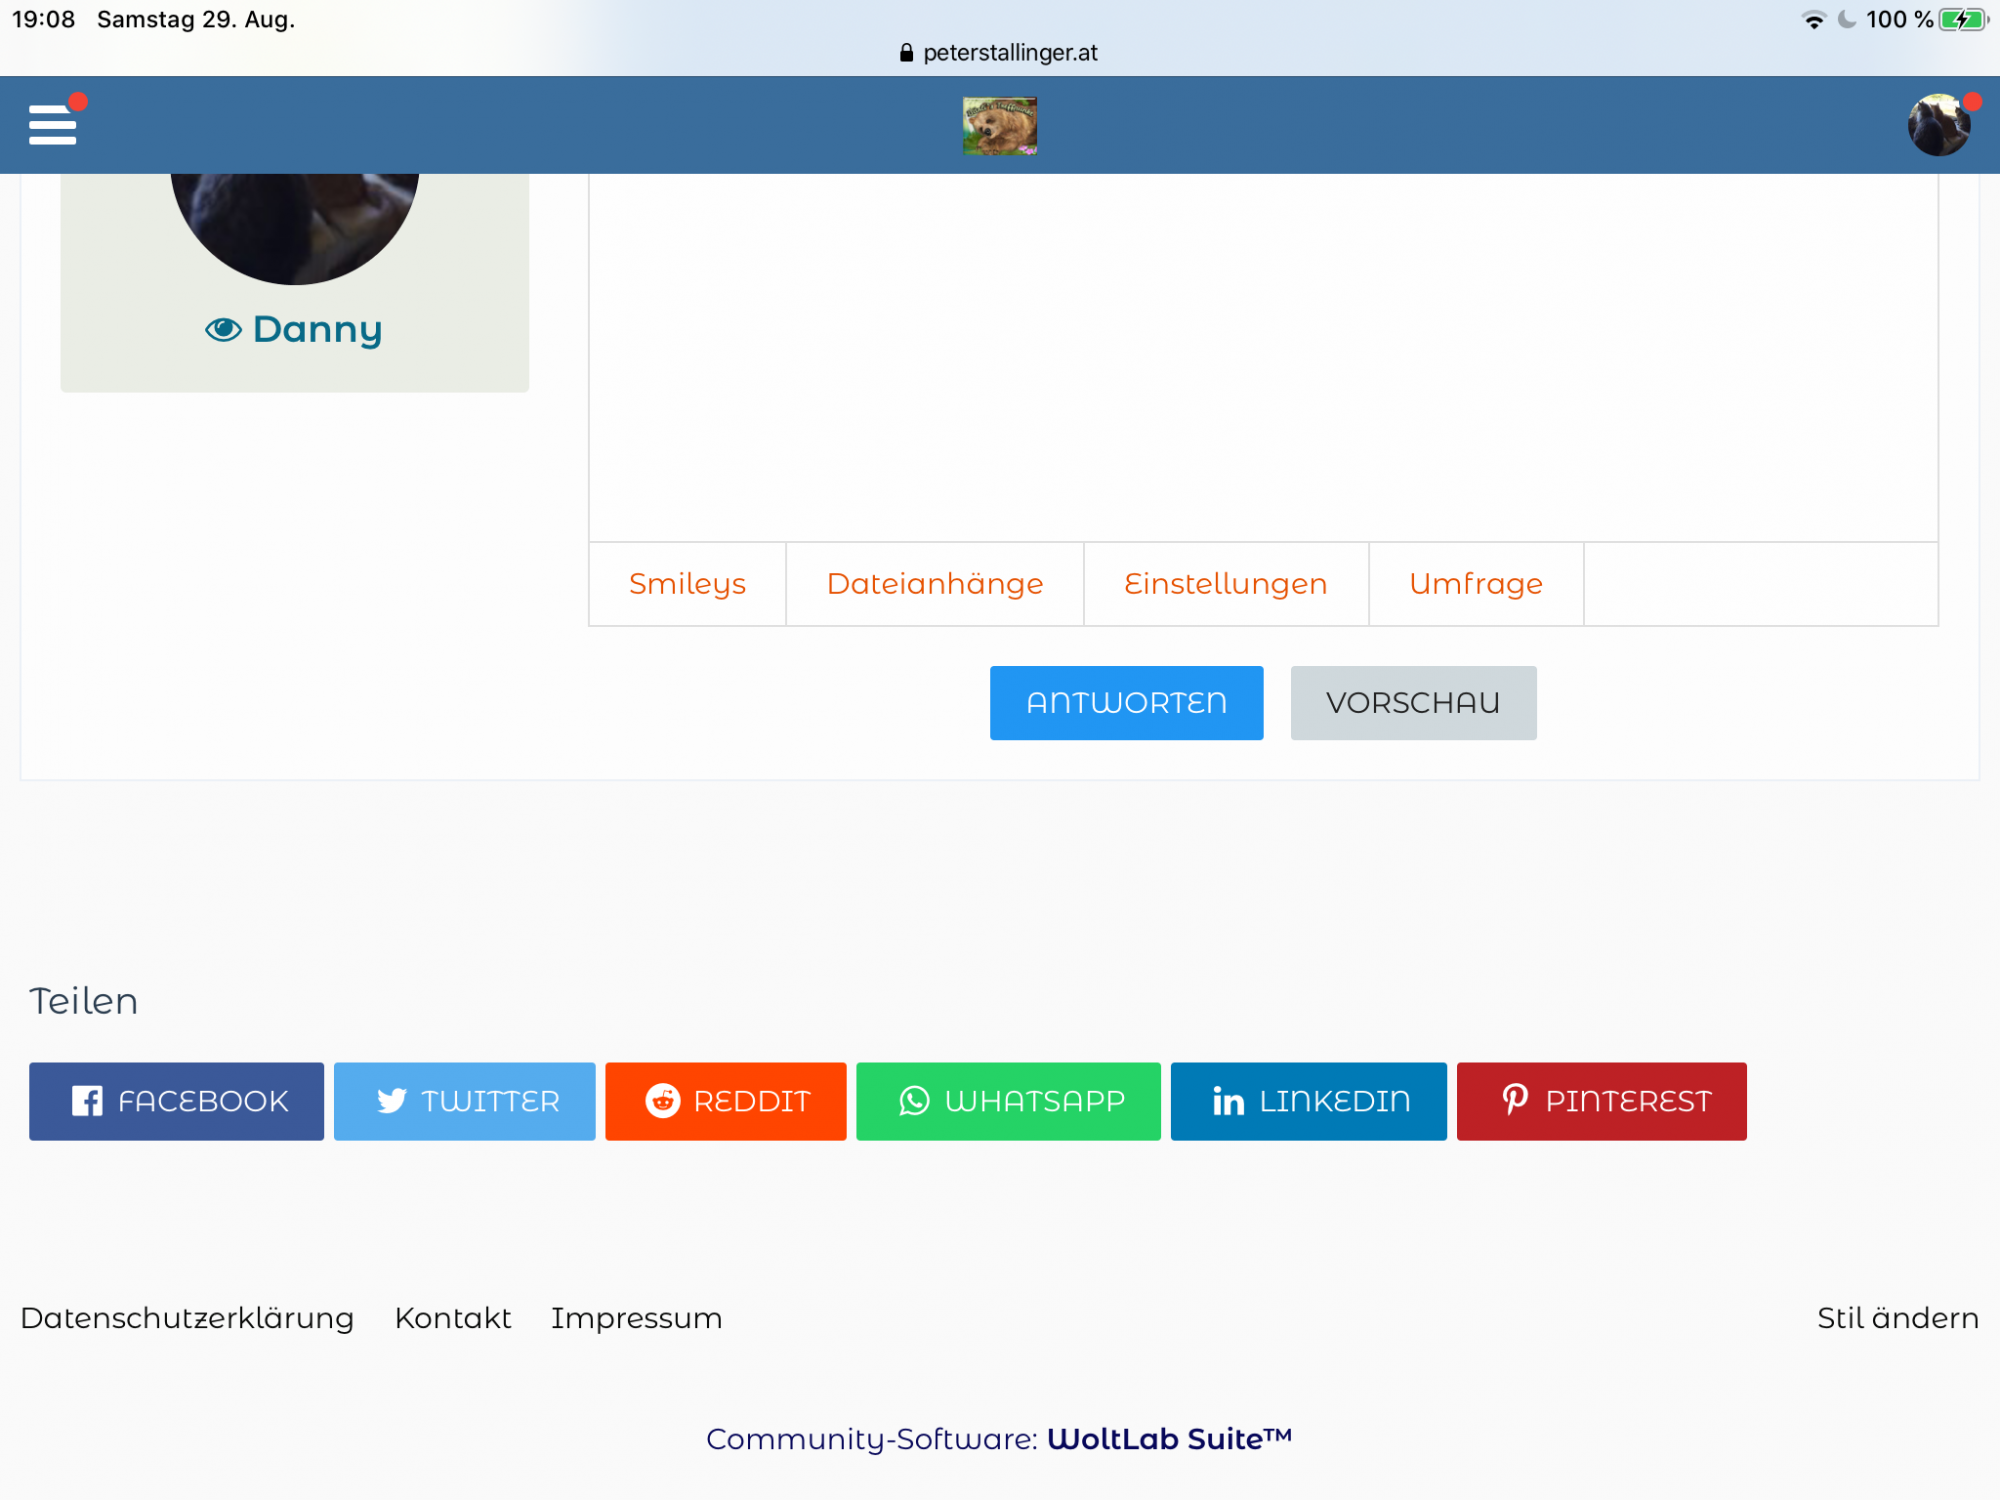
Task: Click the eye icon beside Danny
Action: 223,330
